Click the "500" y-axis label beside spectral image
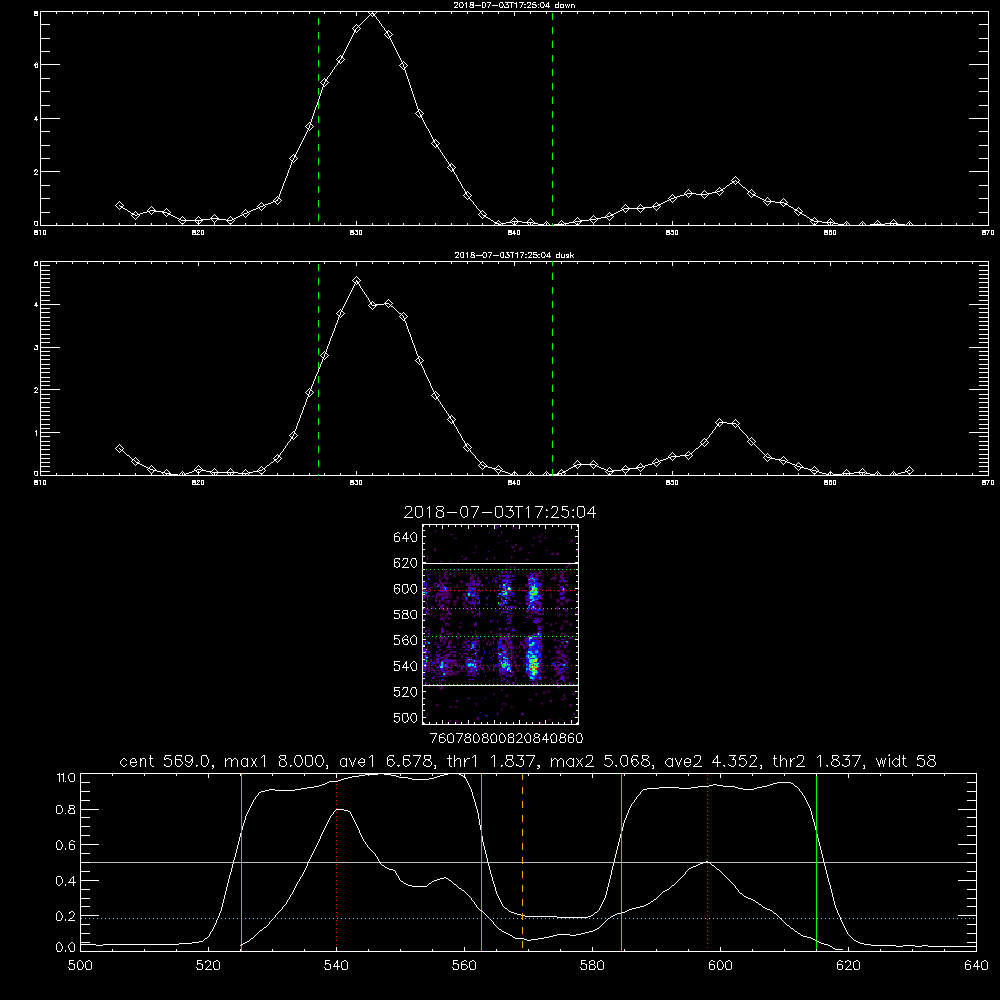Screen dimensions: 1000x1000 click(x=405, y=718)
